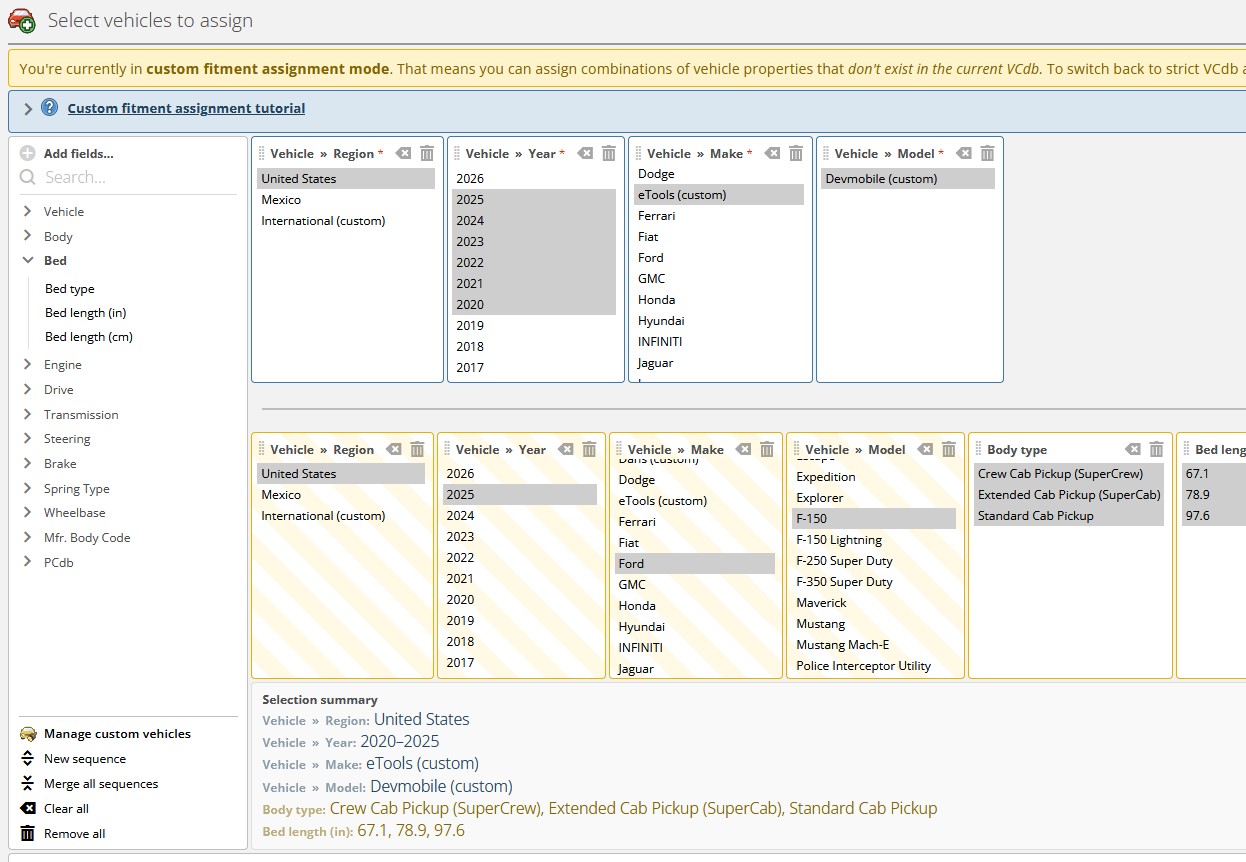
Task: Collapse the Bed field category
Action: pyautogui.click(x=28, y=260)
